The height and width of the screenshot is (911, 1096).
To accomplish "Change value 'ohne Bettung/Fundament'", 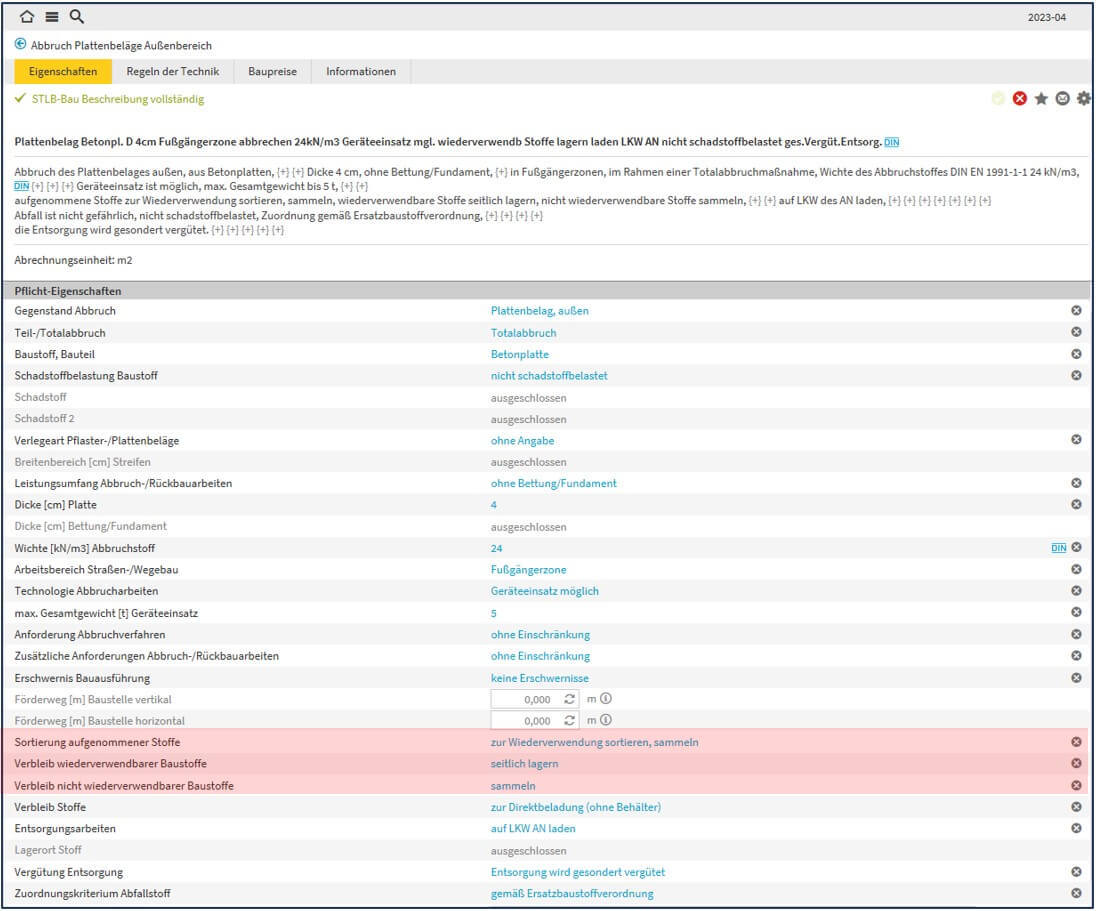I will click(554, 484).
